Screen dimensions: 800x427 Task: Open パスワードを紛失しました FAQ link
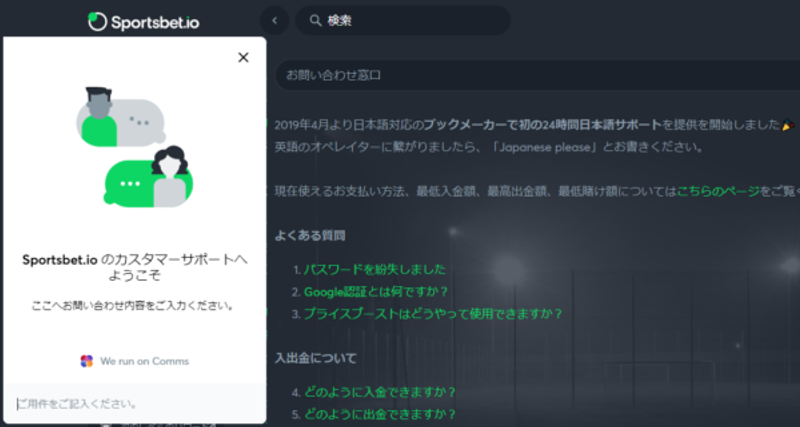[x=374, y=269]
